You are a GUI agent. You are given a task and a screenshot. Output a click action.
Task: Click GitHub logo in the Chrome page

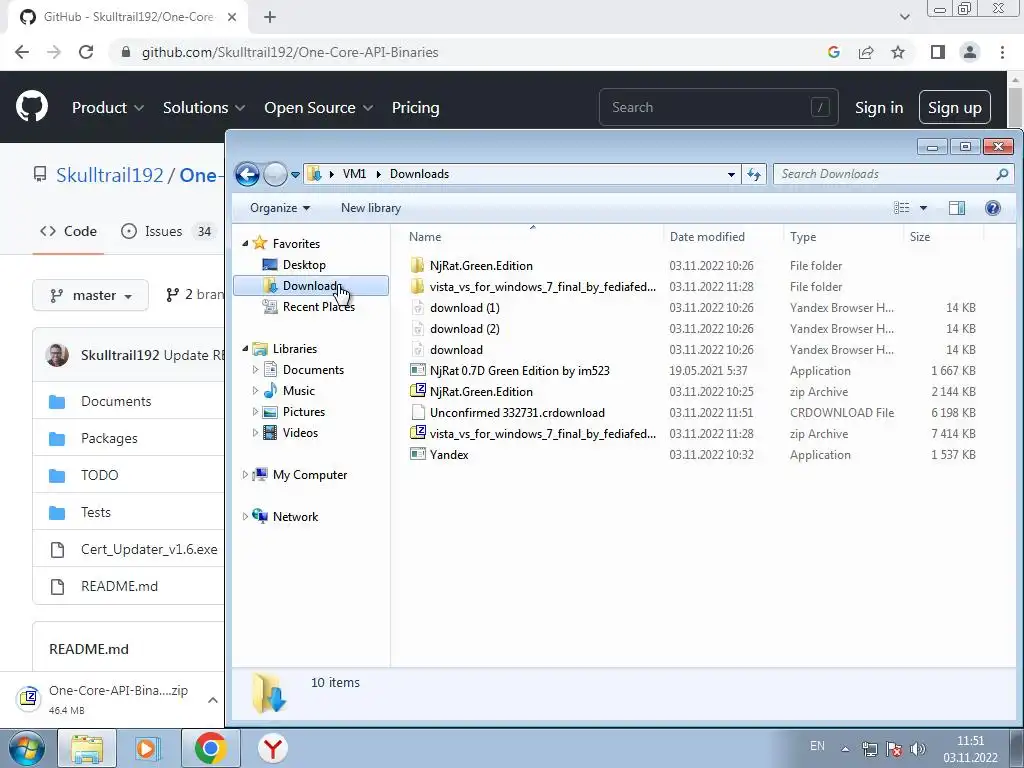tap(32, 107)
